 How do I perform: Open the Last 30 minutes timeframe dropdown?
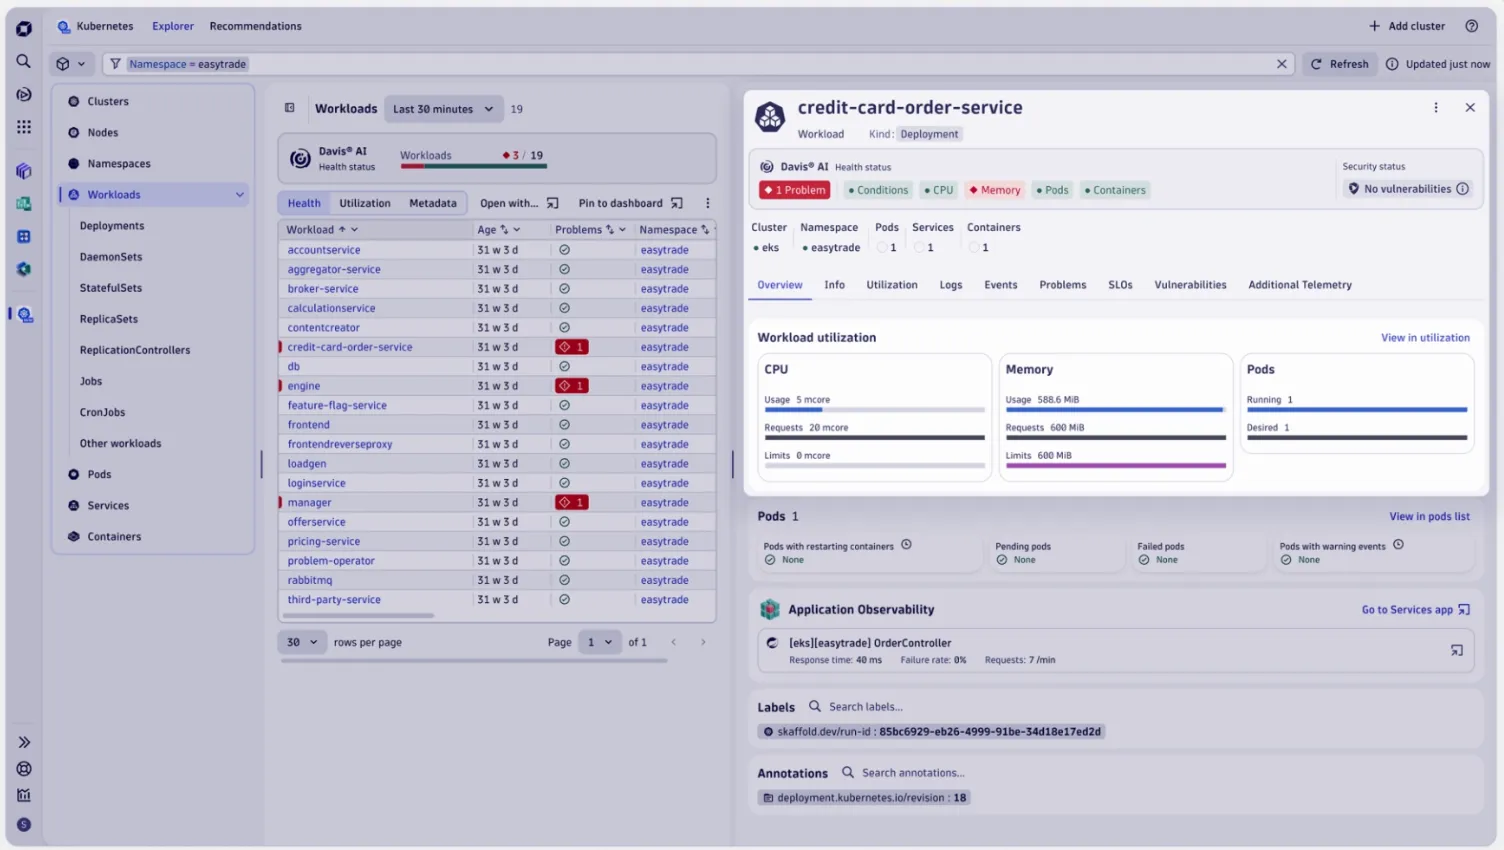pos(444,109)
